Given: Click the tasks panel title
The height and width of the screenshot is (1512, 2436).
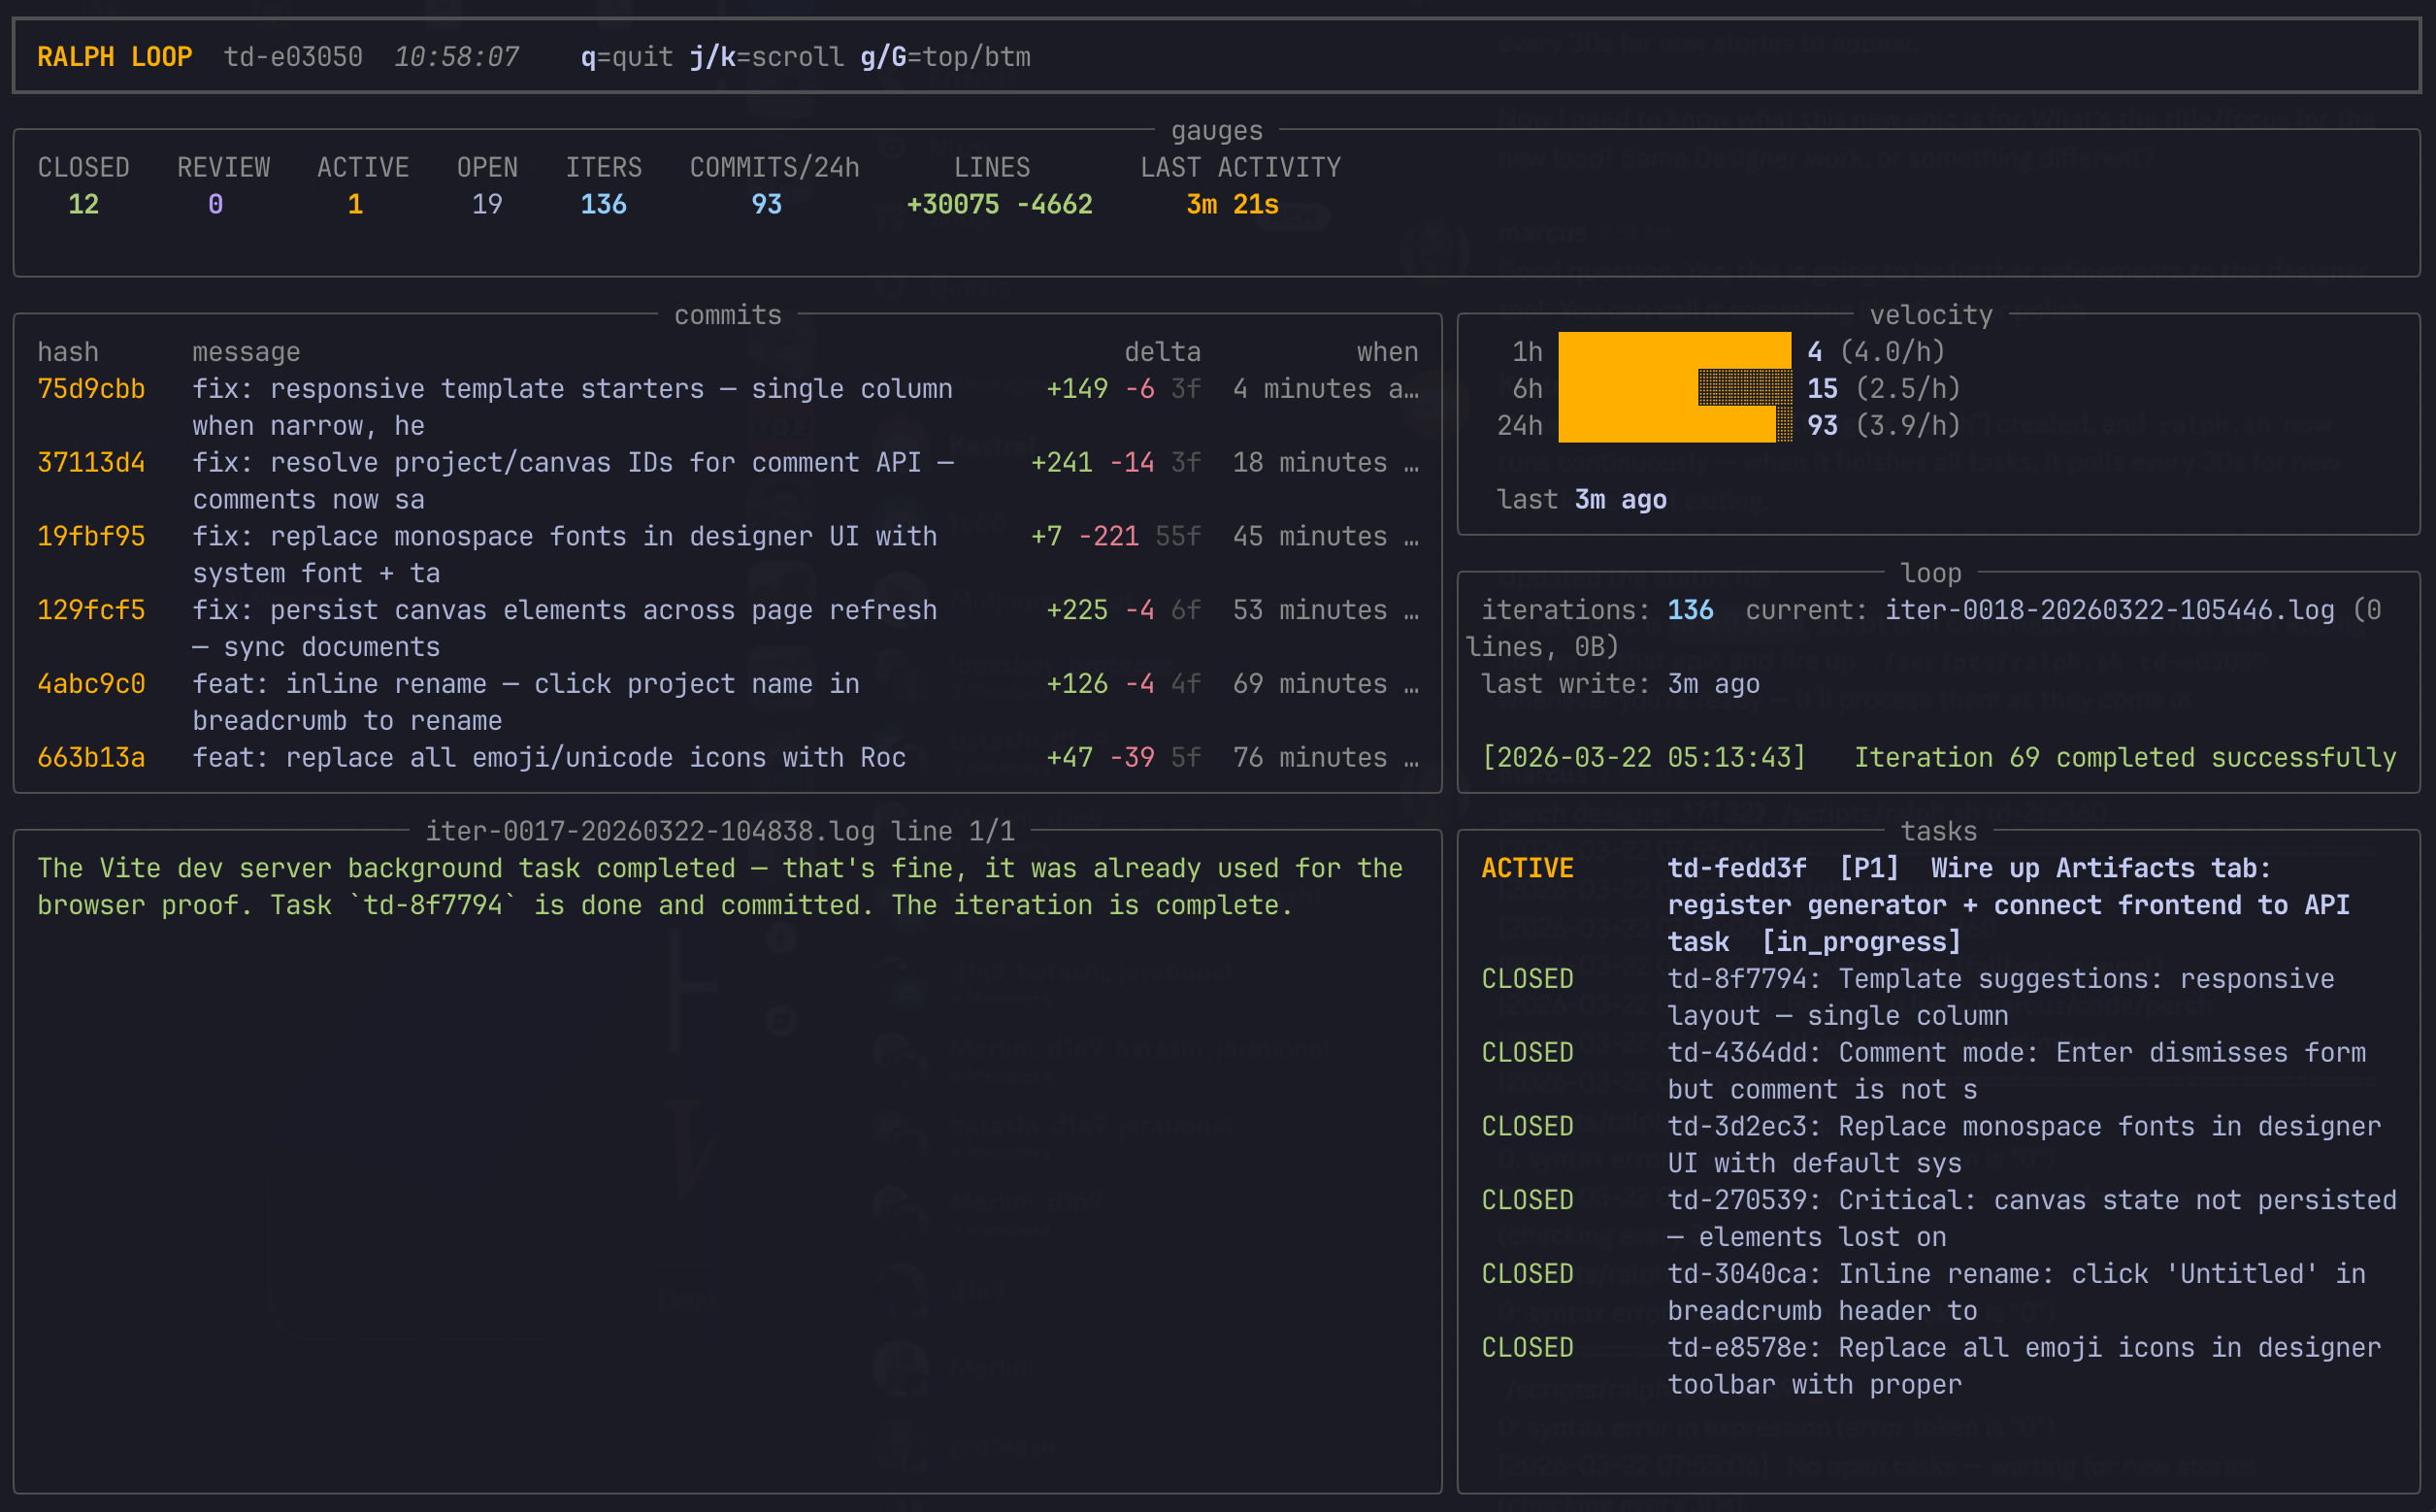Looking at the screenshot, I should click(1938, 831).
